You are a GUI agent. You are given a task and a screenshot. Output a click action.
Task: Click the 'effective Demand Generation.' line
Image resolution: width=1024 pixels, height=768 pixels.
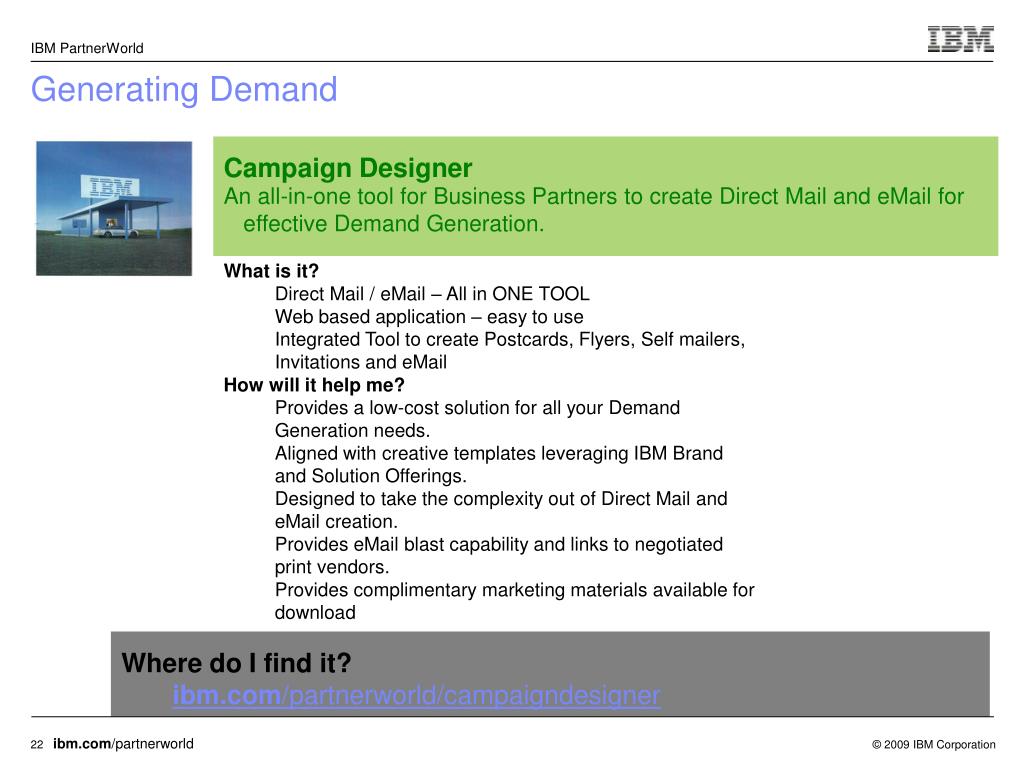pyautogui.click(x=393, y=224)
